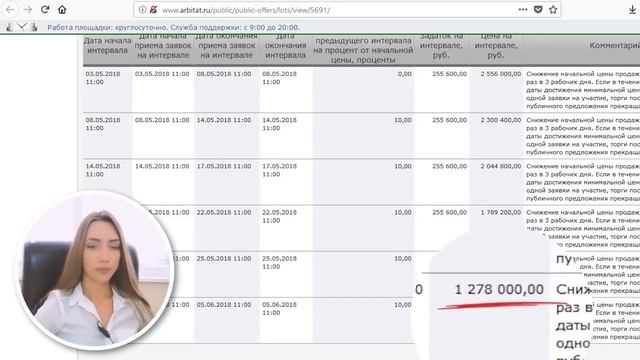Save the page to Pocket
Screen dimensions: 640x360
pos(538,9)
